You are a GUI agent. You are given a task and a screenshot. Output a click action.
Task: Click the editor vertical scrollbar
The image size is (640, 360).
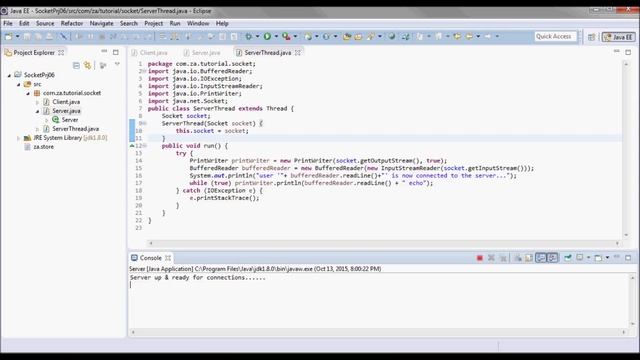pos(626,149)
